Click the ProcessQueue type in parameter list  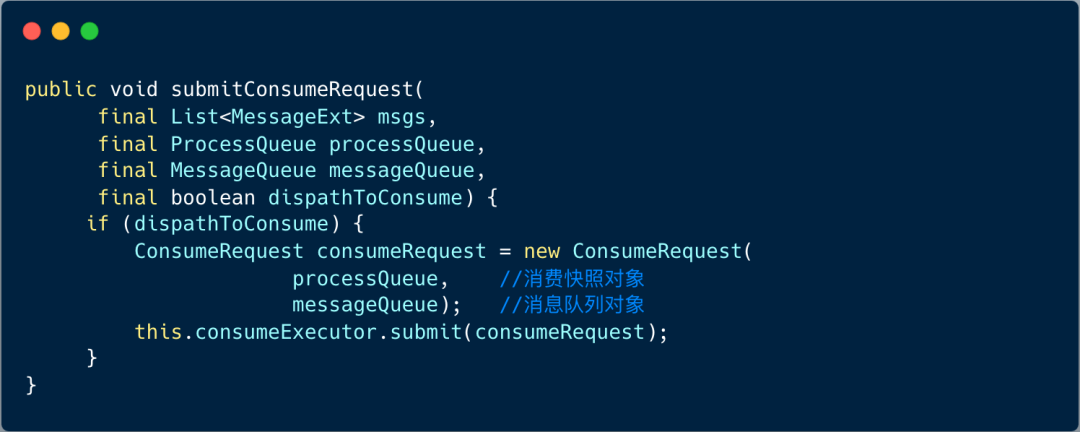point(243,143)
